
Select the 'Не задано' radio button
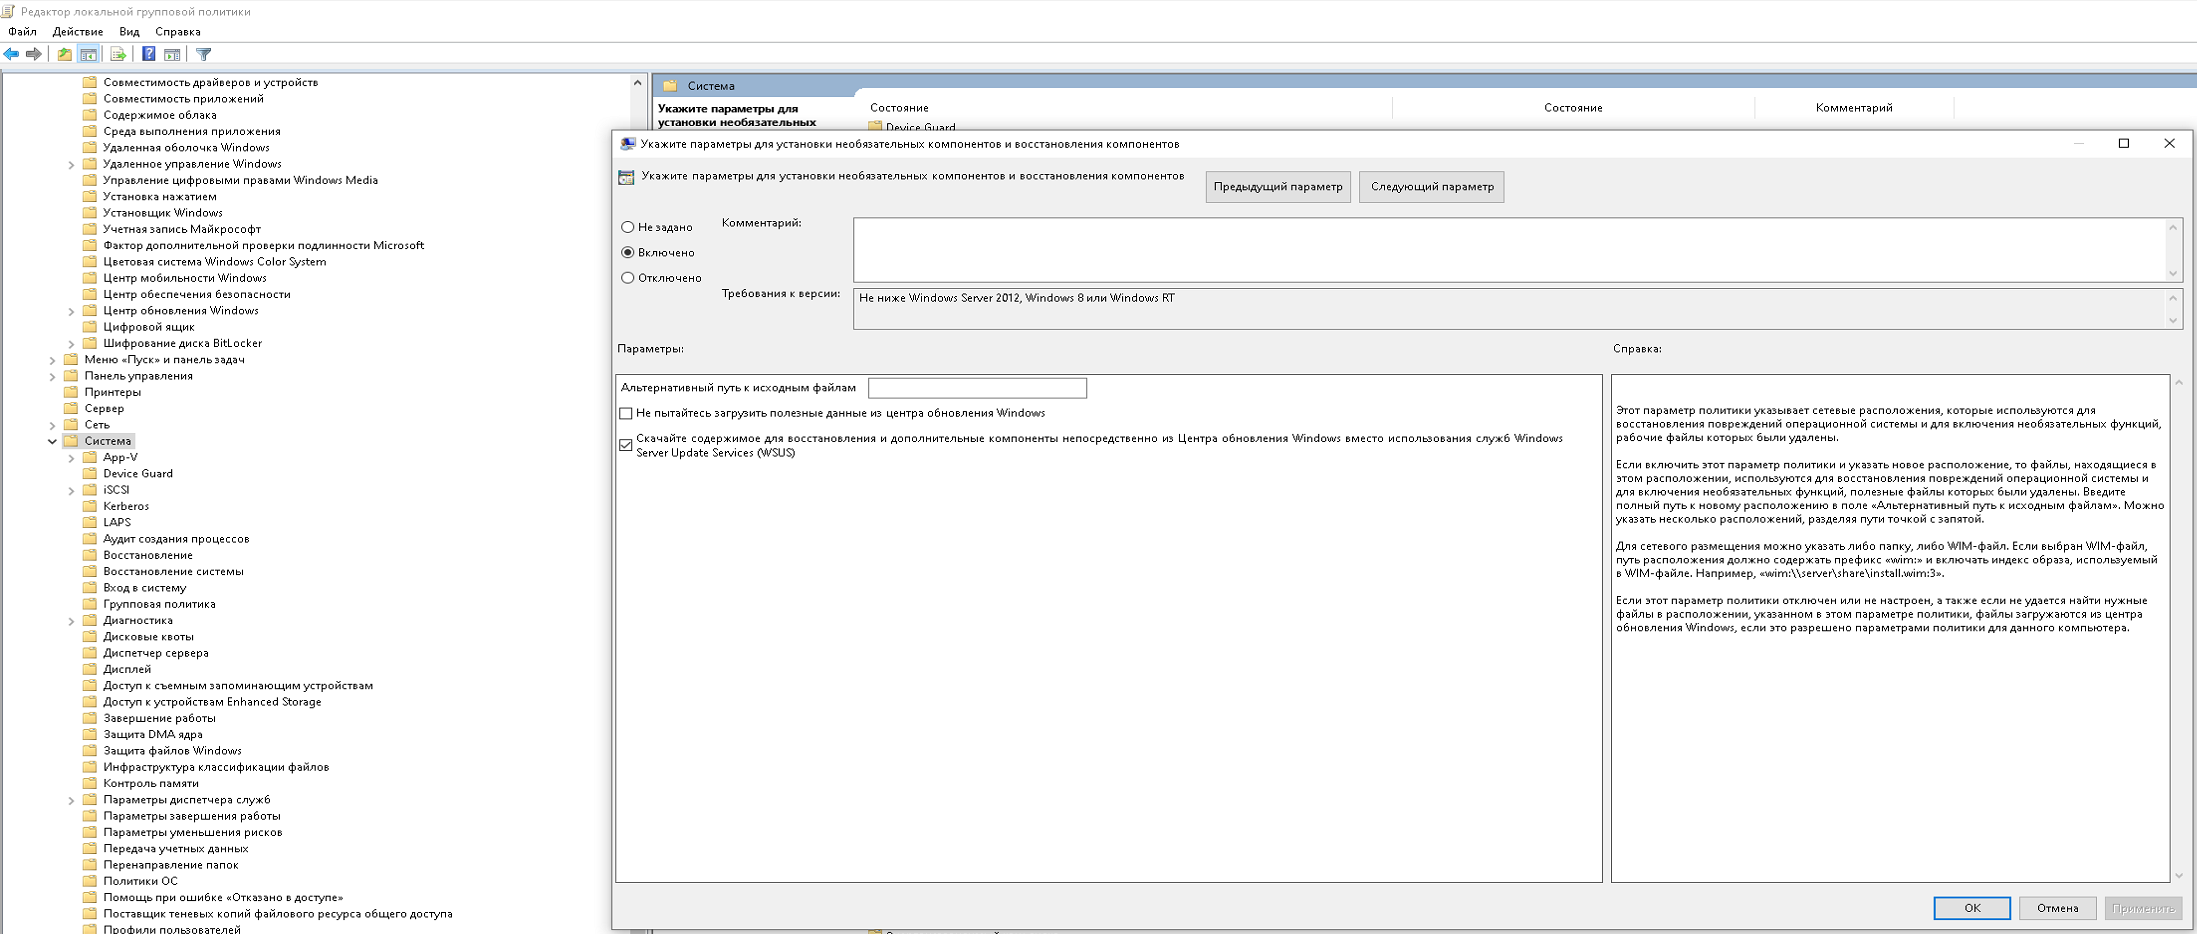[x=628, y=227]
